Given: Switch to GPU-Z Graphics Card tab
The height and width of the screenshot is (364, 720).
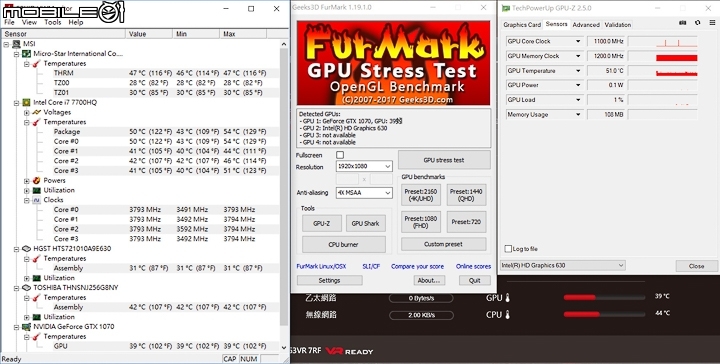Looking at the screenshot, I should pyautogui.click(x=522, y=25).
